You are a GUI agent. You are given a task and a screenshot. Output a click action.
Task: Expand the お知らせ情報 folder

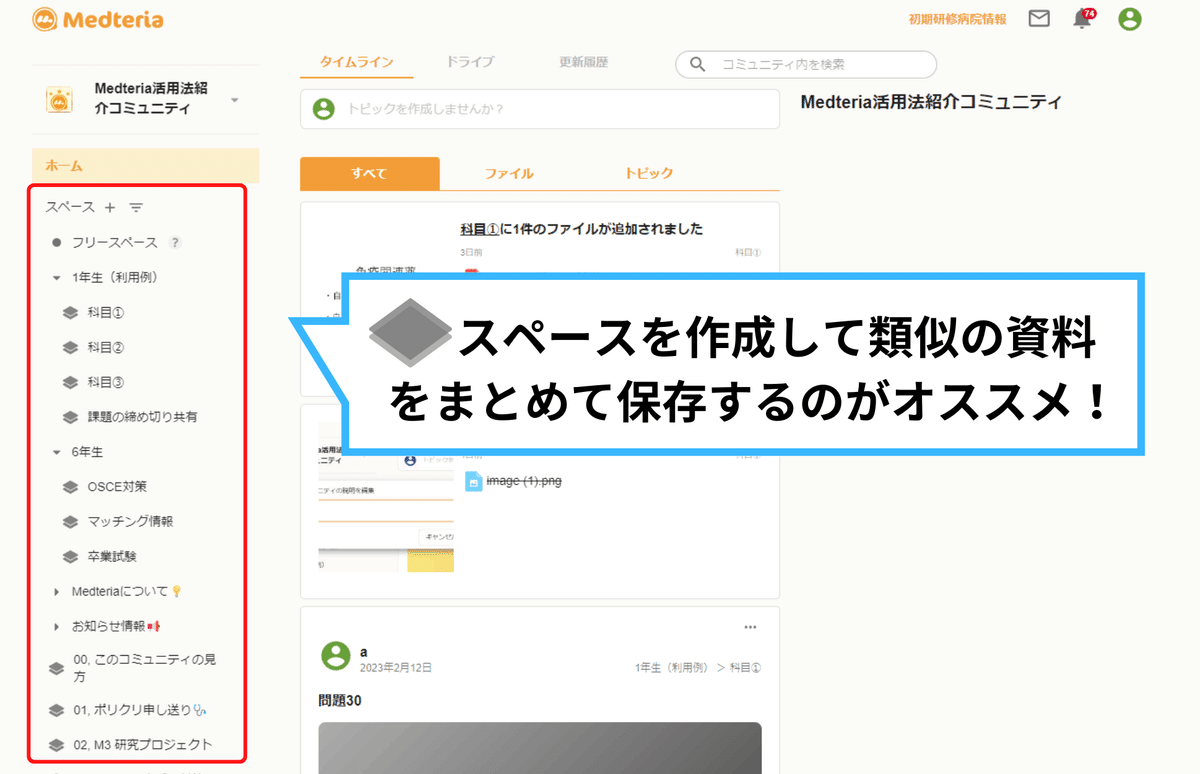[x=57, y=627]
